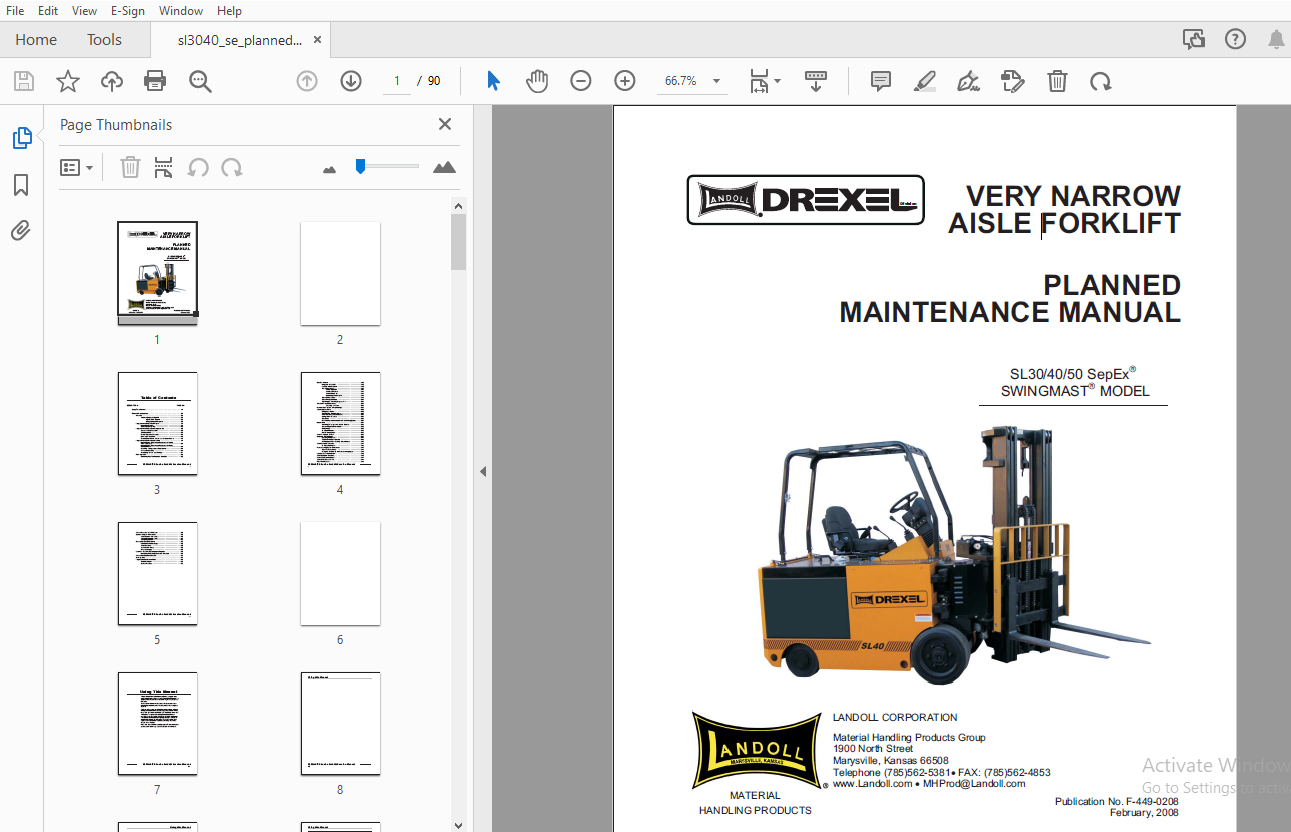
Task: Reduce thumbnail size small mountains icon
Action: (x=330, y=169)
